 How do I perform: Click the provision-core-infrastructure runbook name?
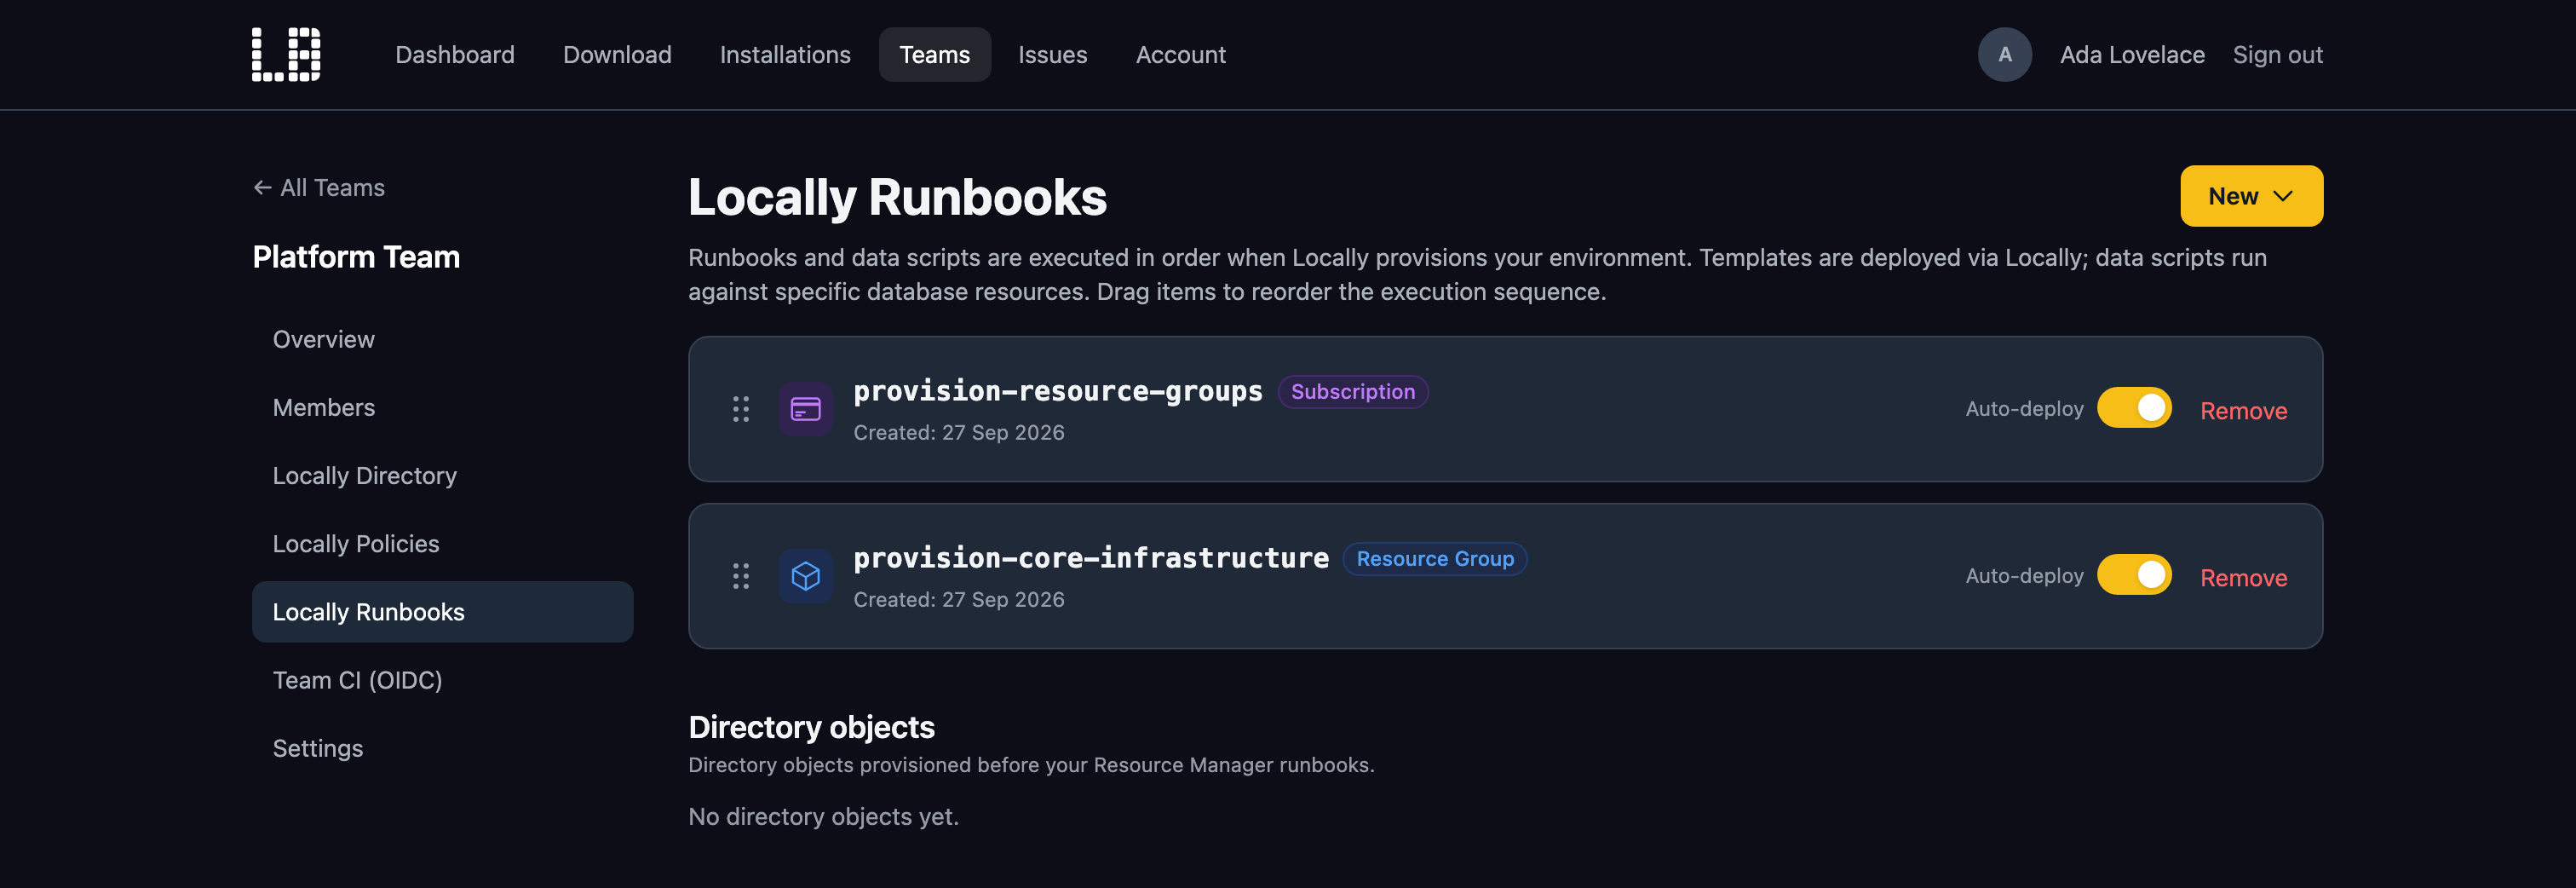pos(1090,558)
